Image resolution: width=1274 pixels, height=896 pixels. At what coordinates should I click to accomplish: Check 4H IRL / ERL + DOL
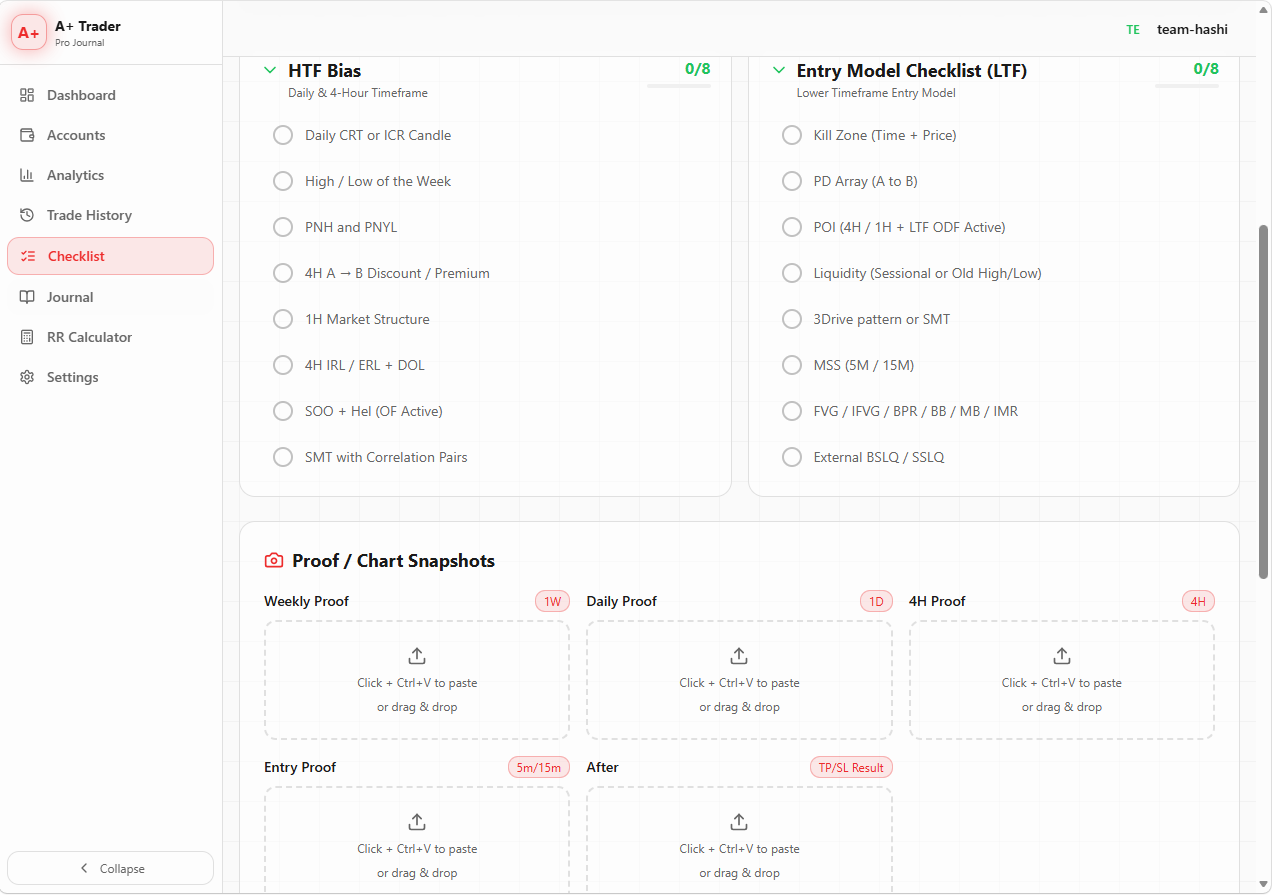pyautogui.click(x=283, y=365)
